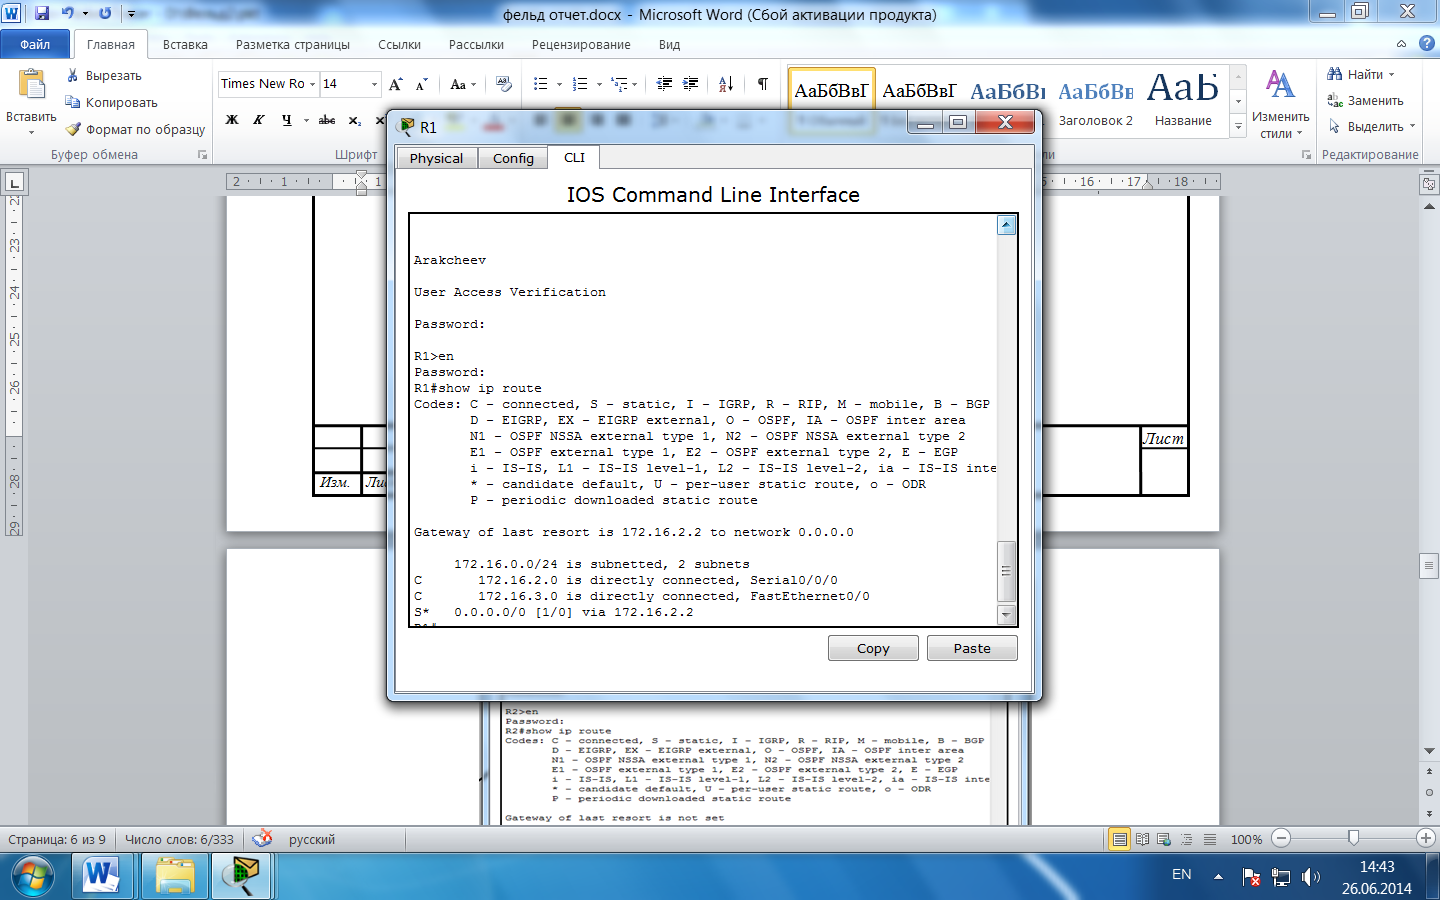Viewport: 1440px width, 900px height.
Task: Open customize quick access toolbar dropdown
Action: [131, 13]
